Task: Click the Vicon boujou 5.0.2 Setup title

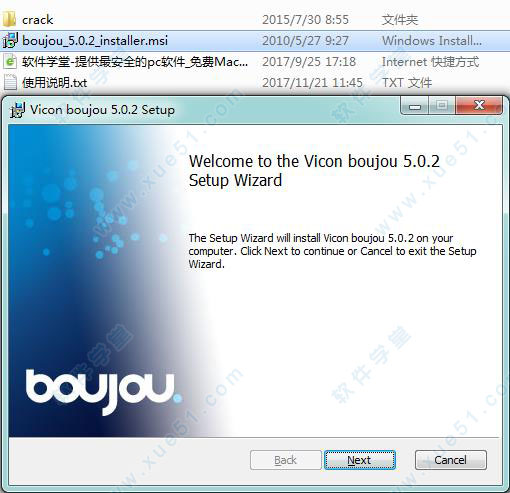Action: (102, 110)
